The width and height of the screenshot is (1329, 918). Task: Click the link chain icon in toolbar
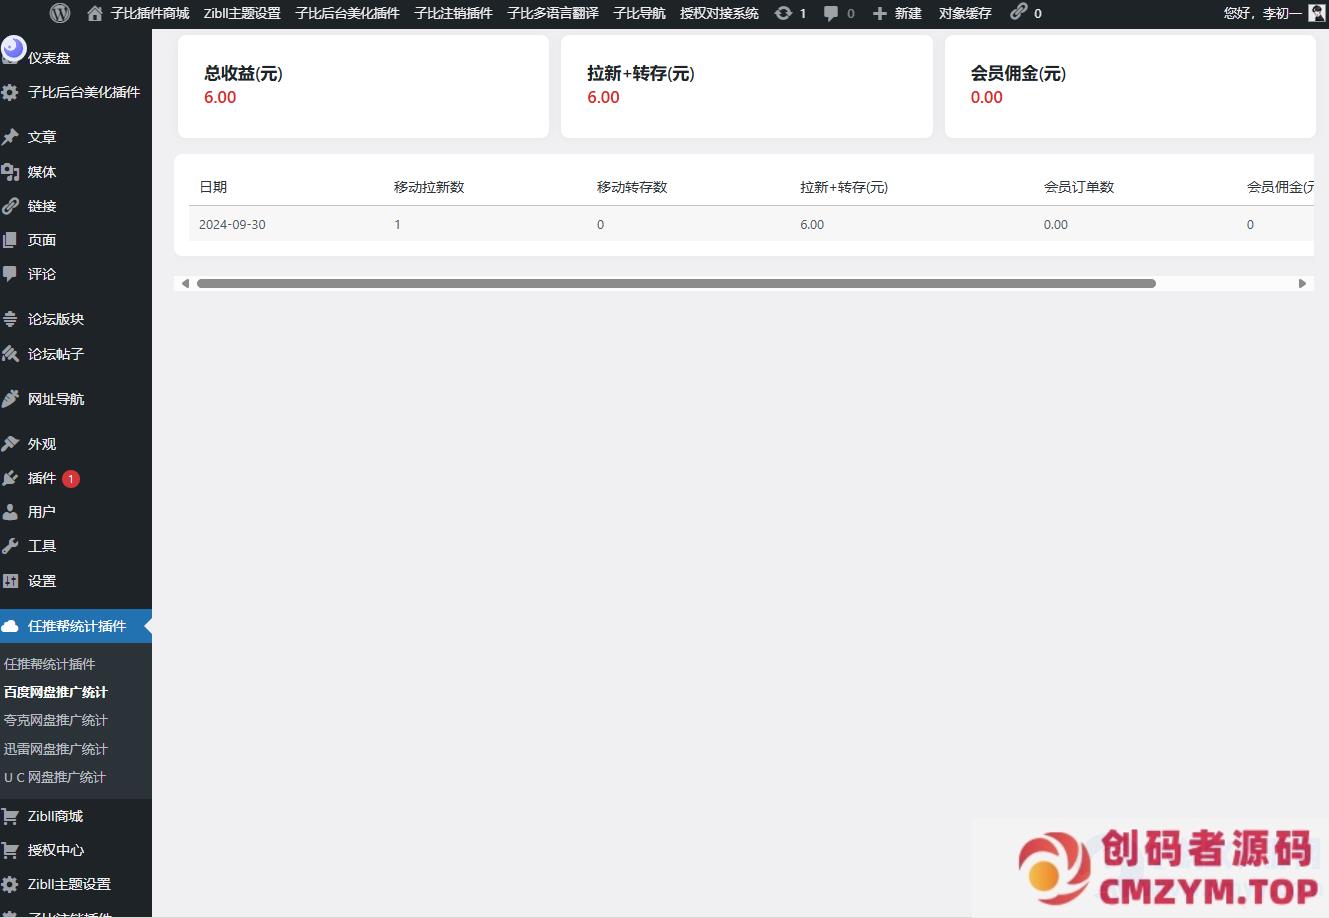tap(1018, 12)
